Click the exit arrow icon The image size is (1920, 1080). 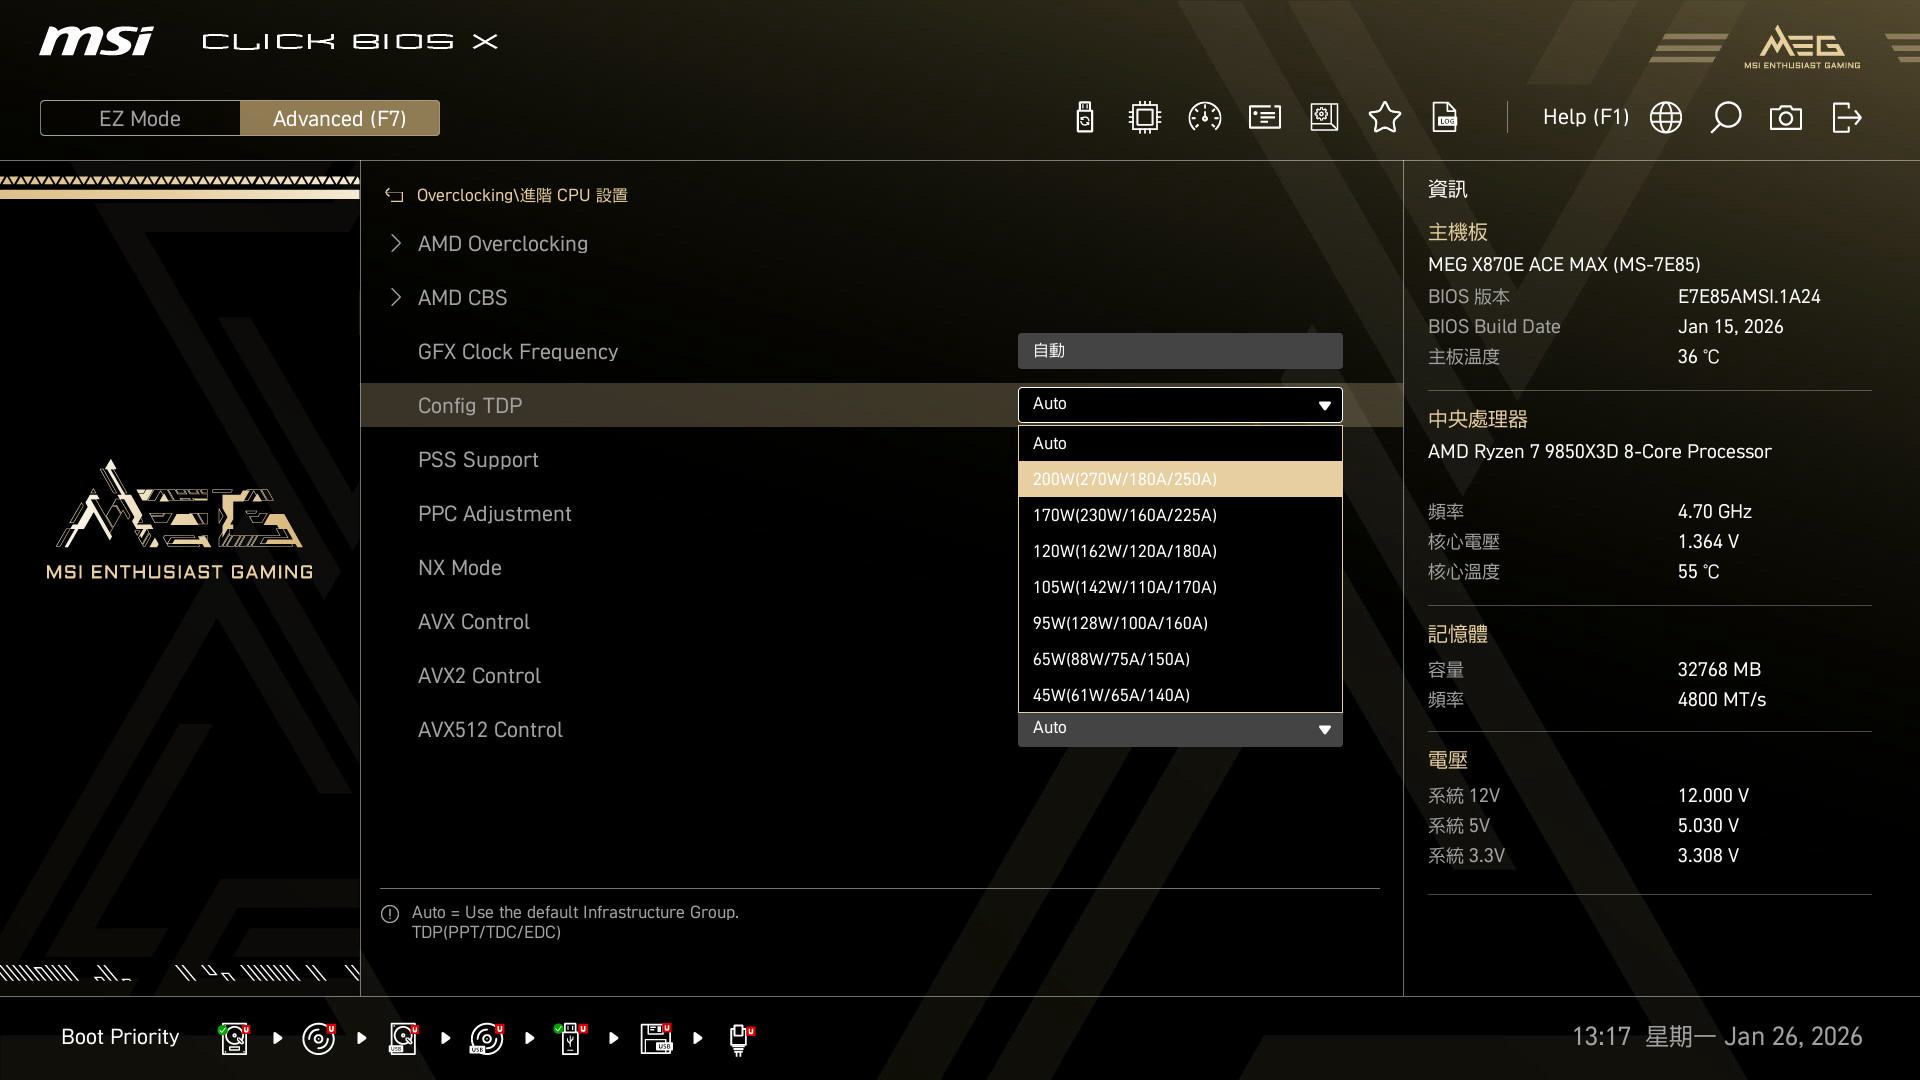coord(1846,118)
